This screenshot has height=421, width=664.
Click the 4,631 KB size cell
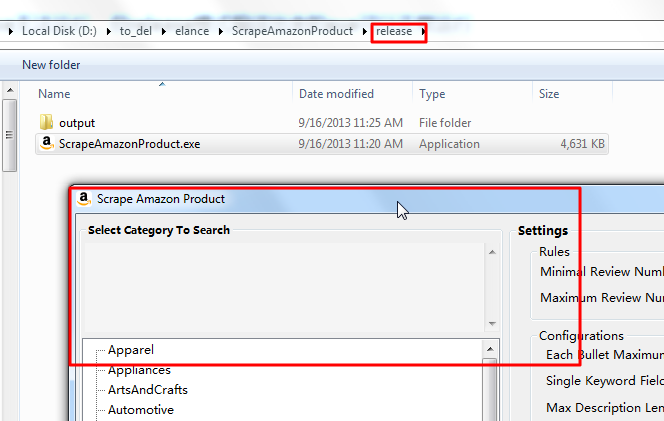(x=583, y=144)
